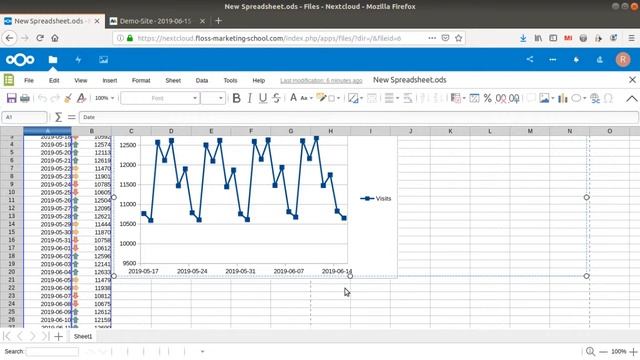Screen dimensions: 640x360
Task: Switch to the Demo-Site browser tab
Action: pyautogui.click(x=156, y=21)
